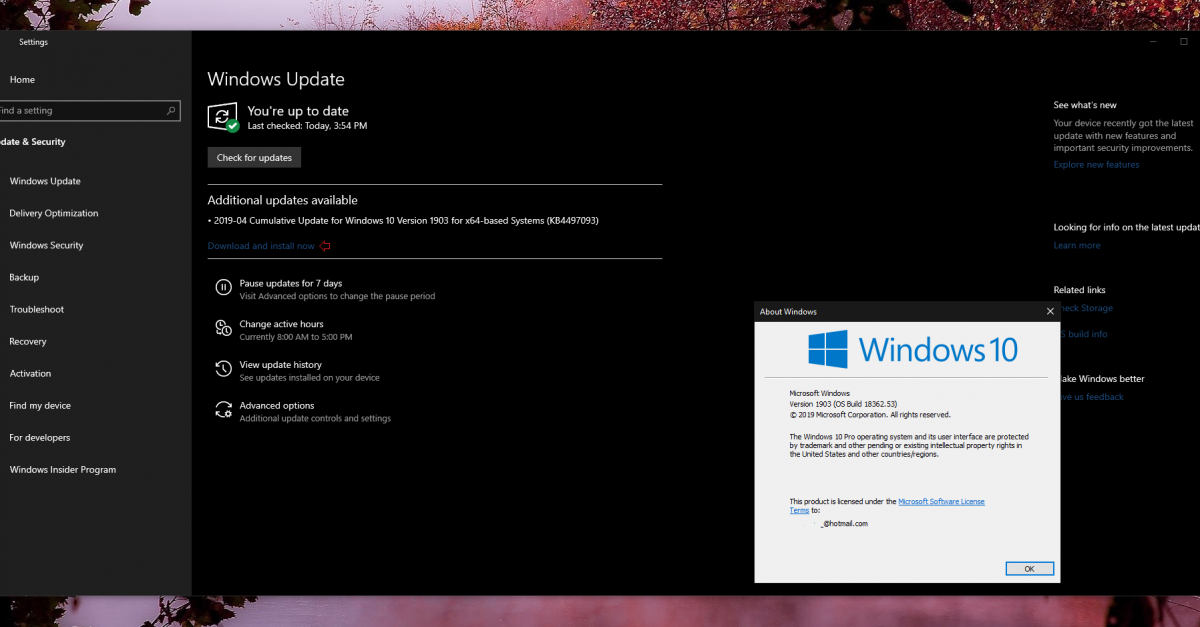Click the hotmail.com licensee address text
The height and width of the screenshot is (627, 1200).
click(x=844, y=524)
